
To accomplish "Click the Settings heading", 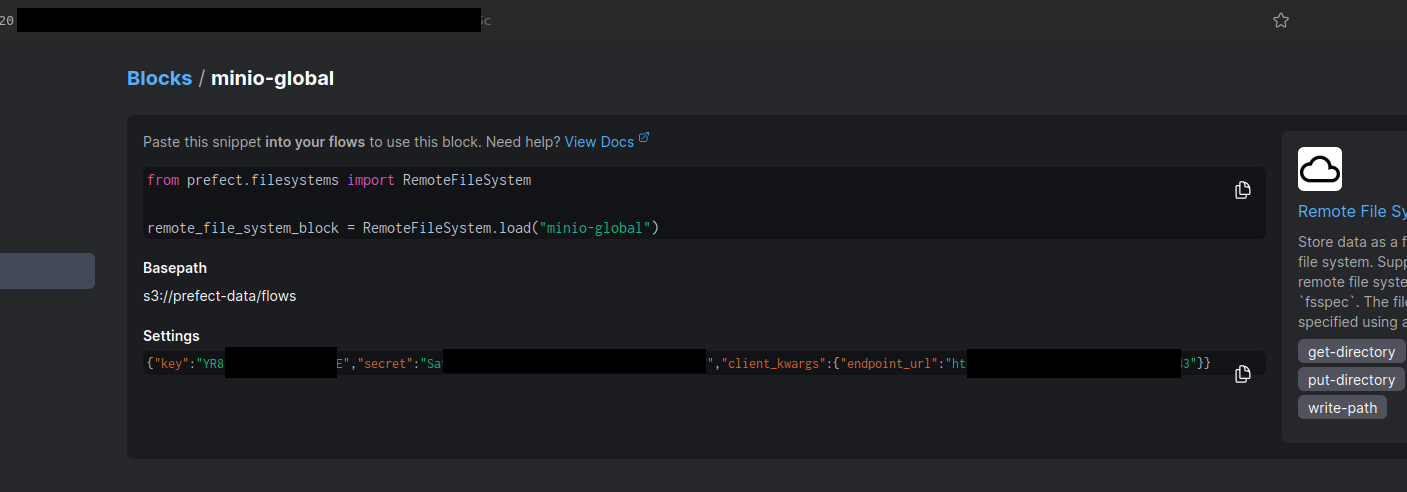I will point(171,336).
